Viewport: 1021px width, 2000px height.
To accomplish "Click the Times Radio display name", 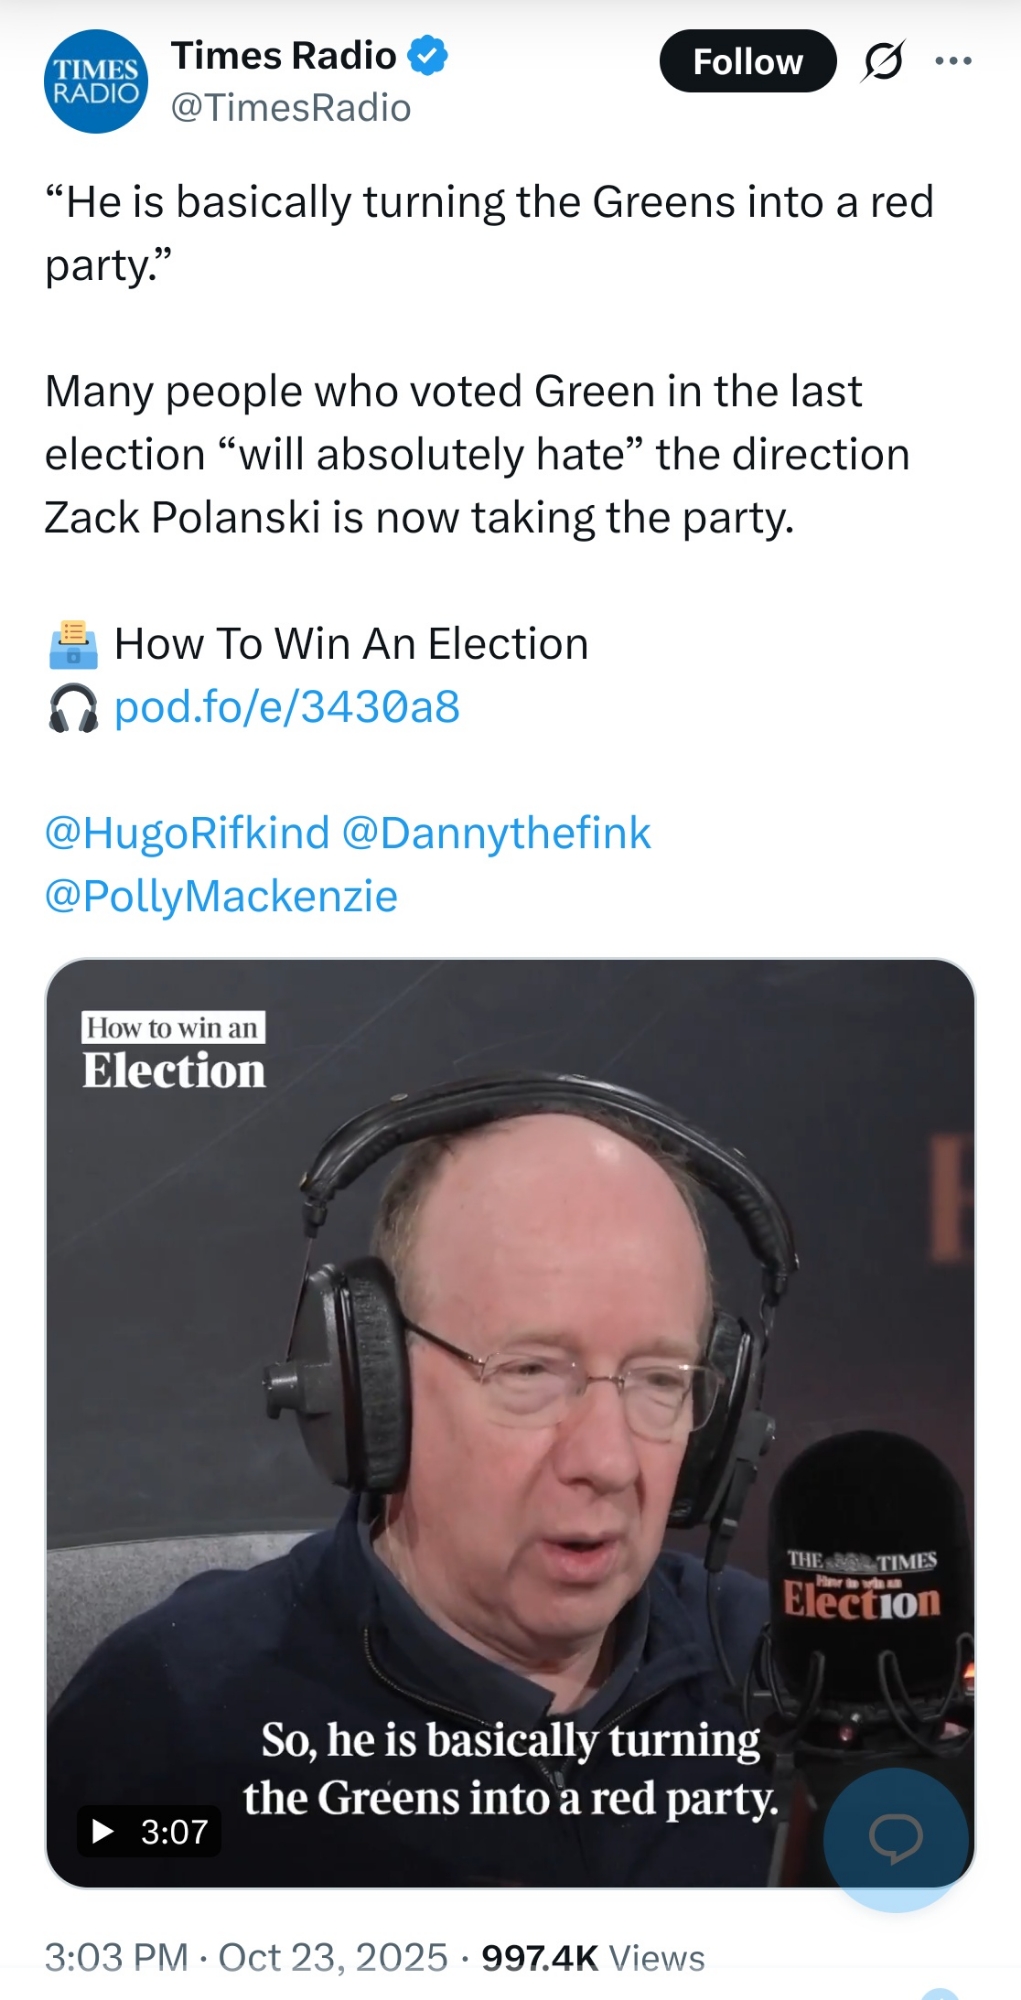I will (x=284, y=56).
